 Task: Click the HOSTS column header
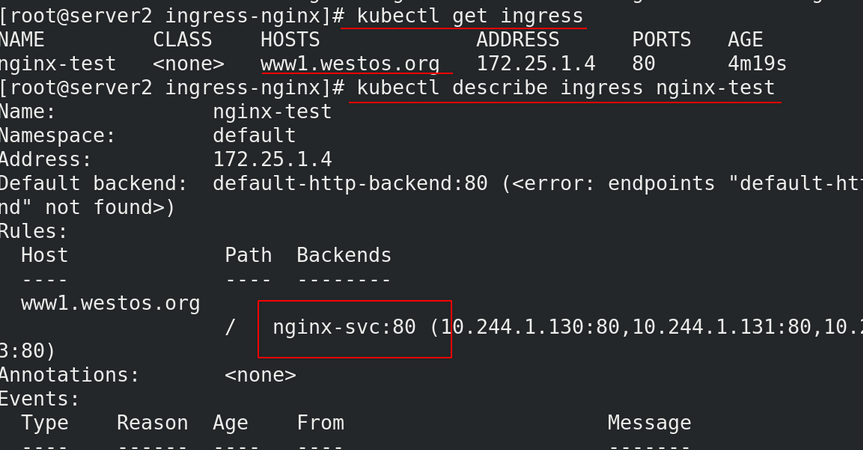point(290,40)
